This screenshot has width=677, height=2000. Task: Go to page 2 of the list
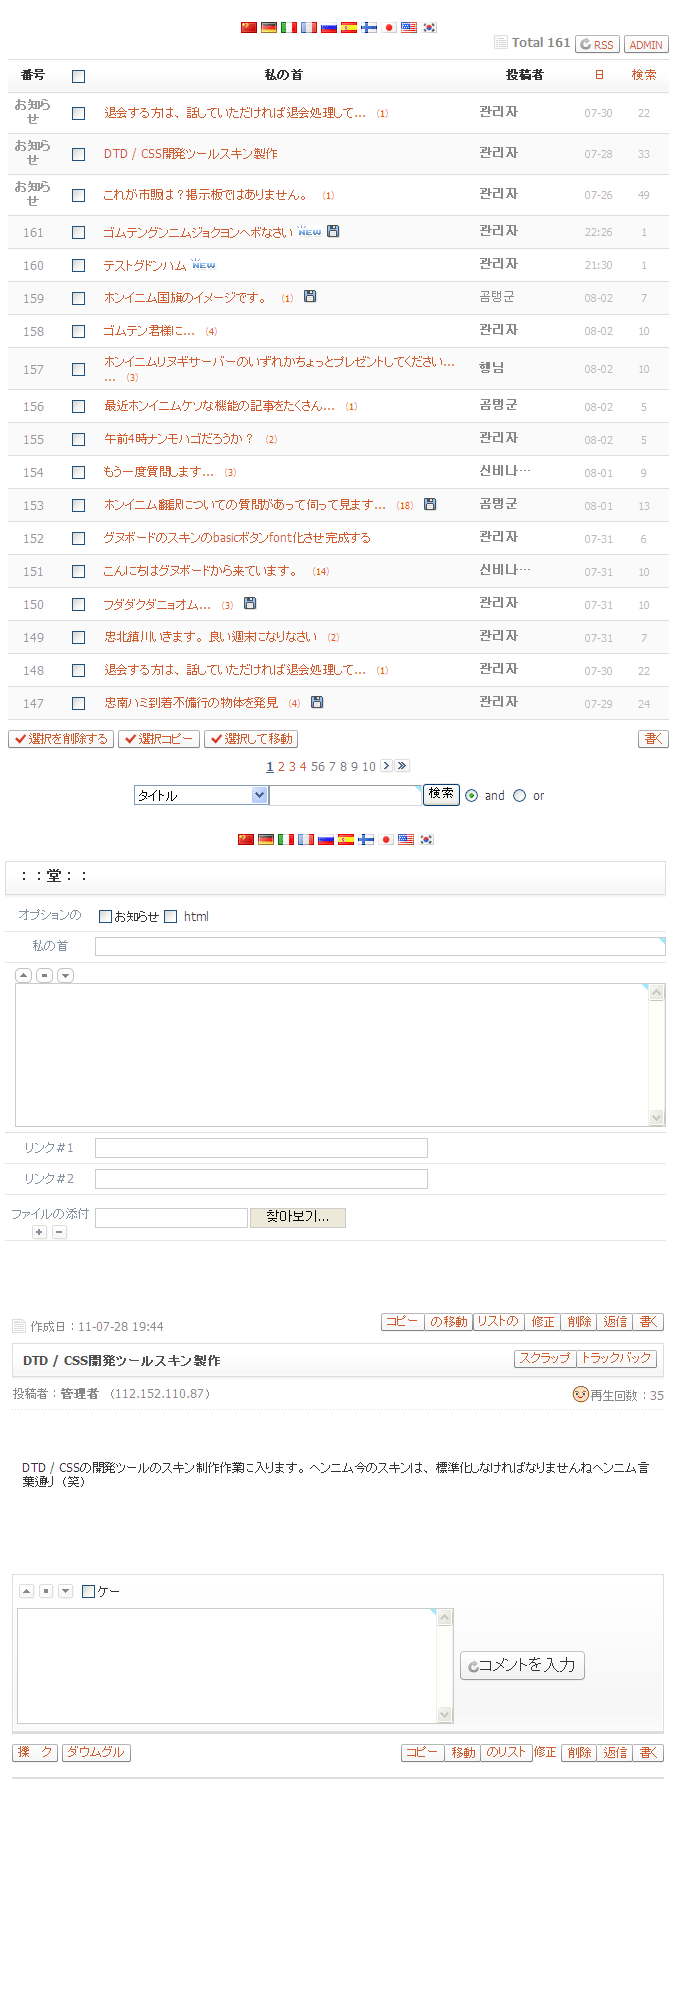[x=281, y=767]
